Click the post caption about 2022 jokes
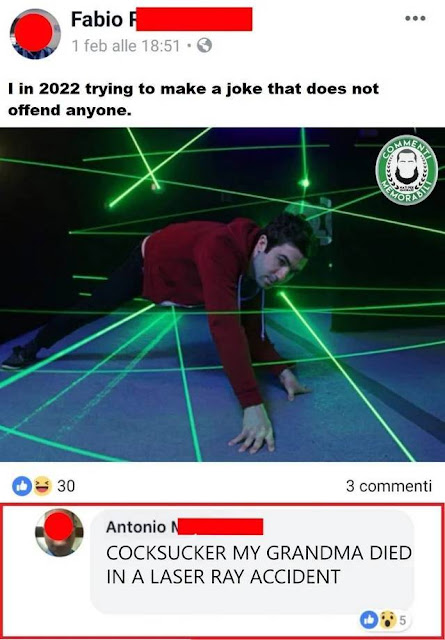The width and height of the screenshot is (445, 640). point(194,99)
